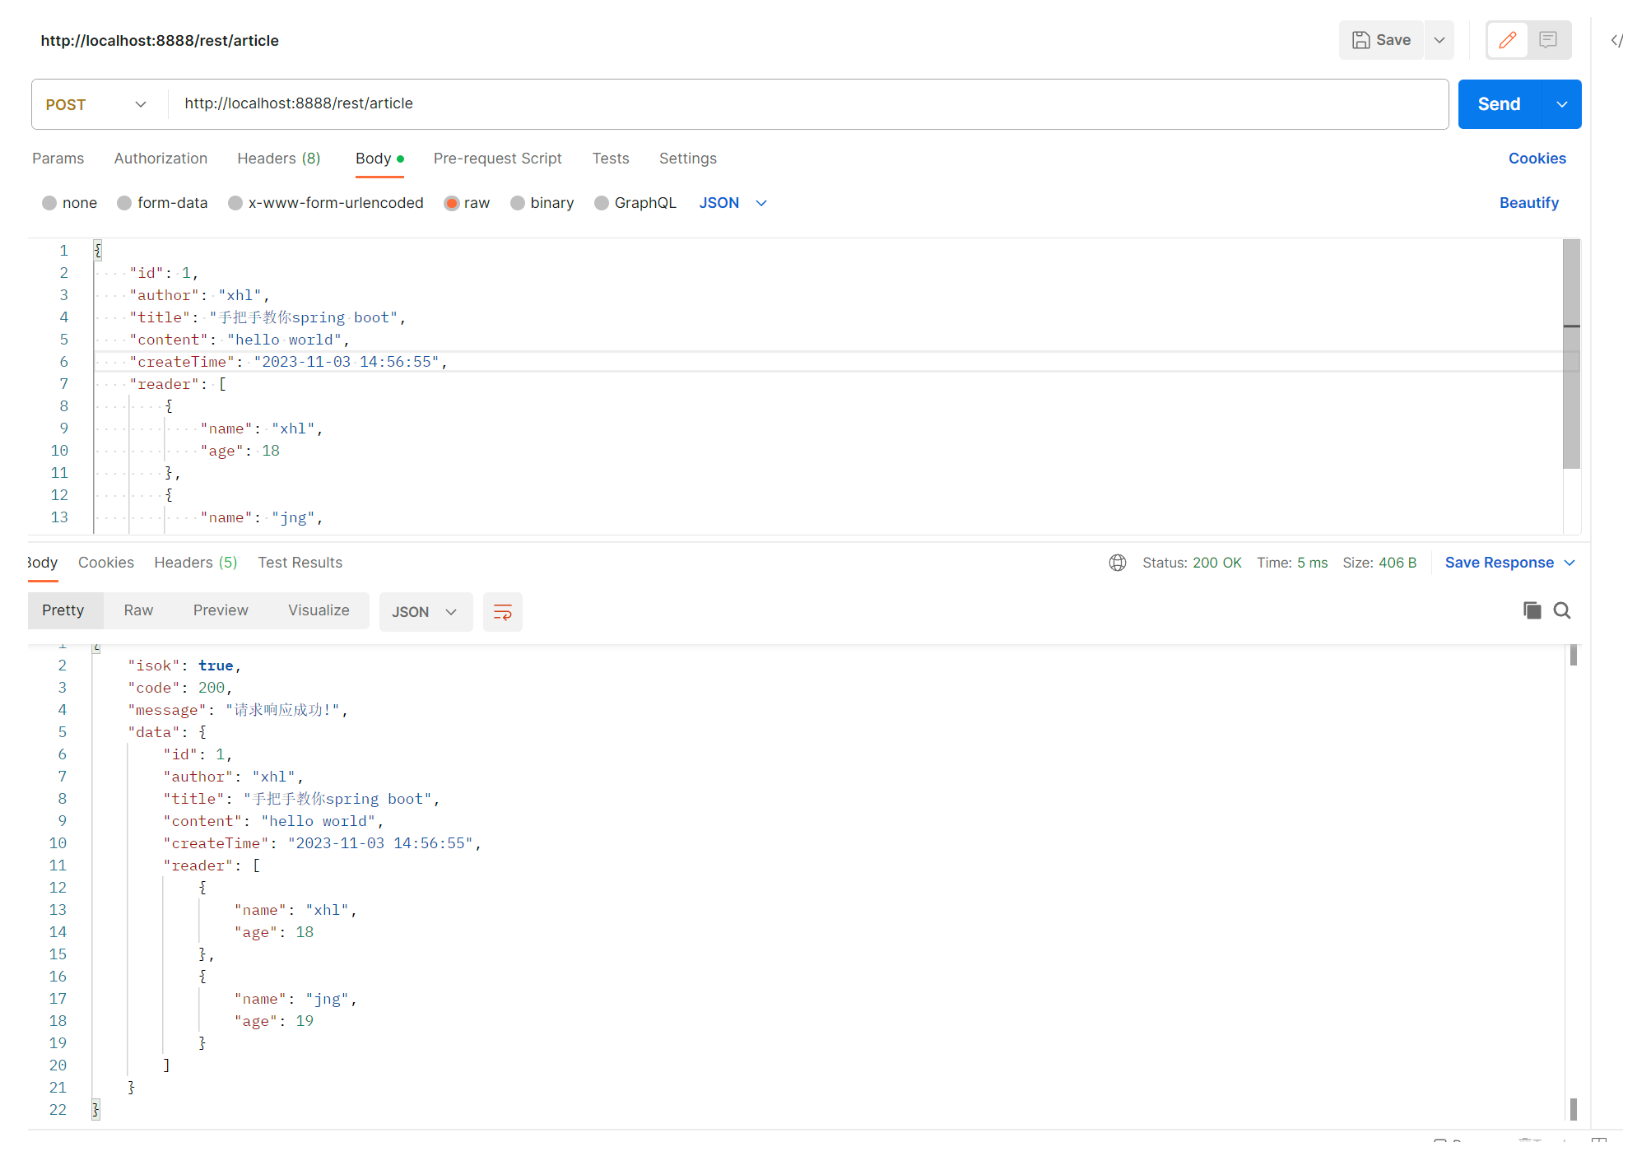Toggle line wrap icon in response
1640x1170 pixels.
coord(502,612)
